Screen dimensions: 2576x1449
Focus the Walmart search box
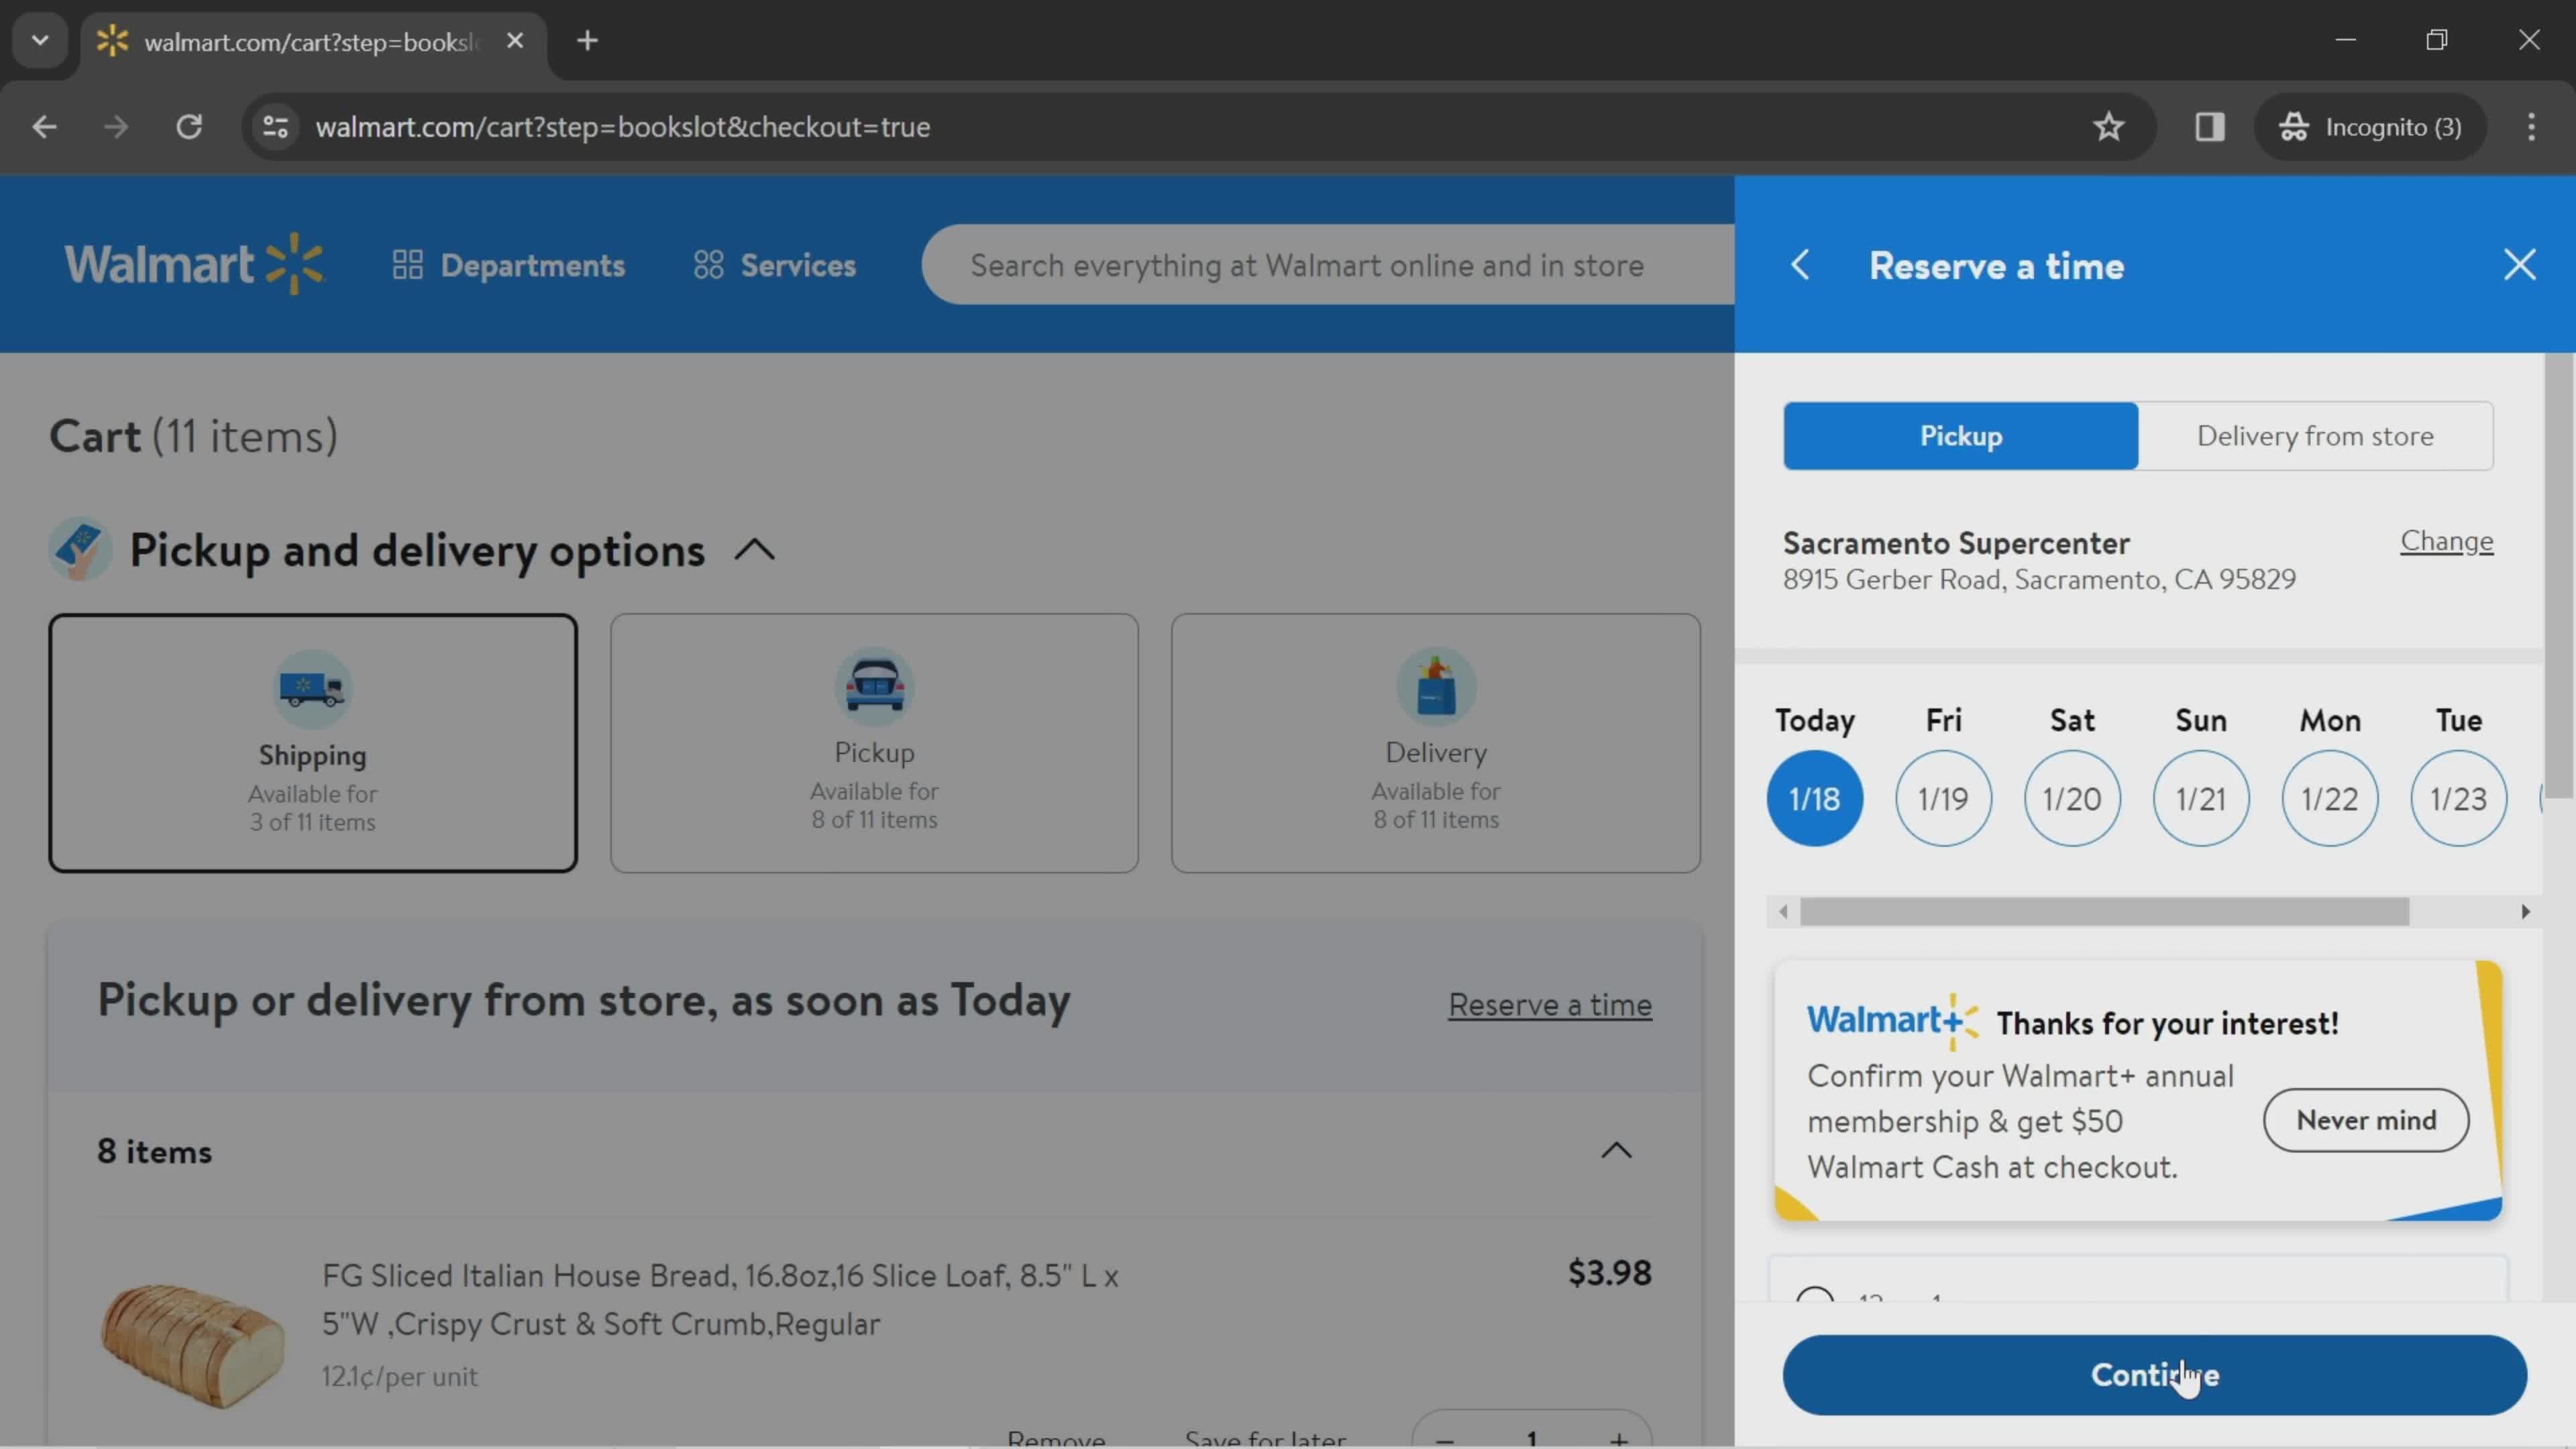coord(1328,265)
